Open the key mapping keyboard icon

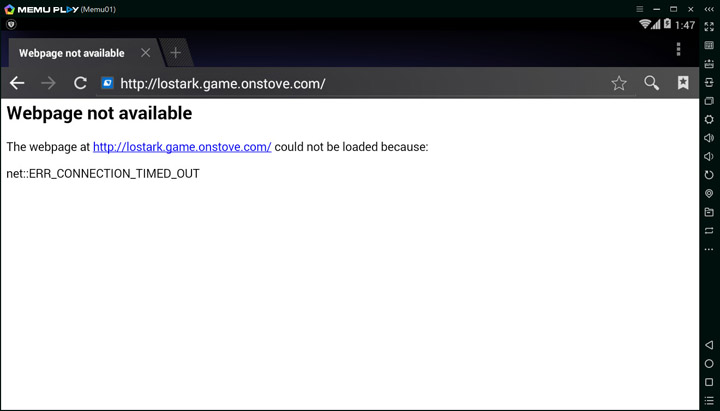click(709, 45)
